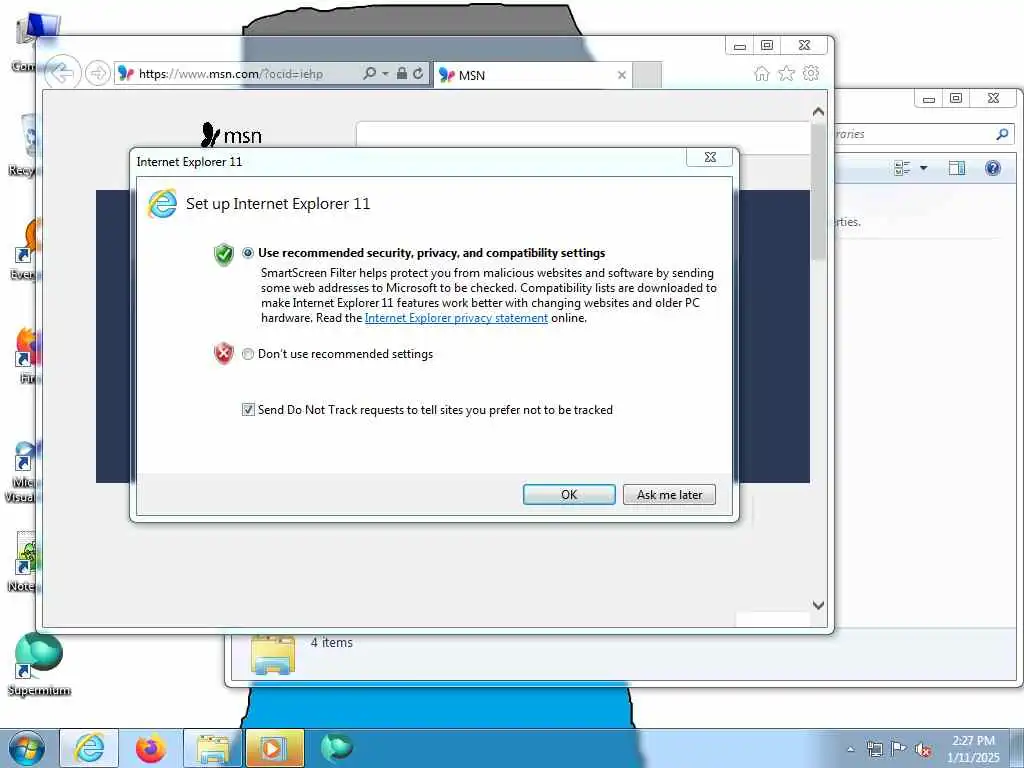Click Action Center flag icon
The width and height of the screenshot is (1024, 768).
pyautogui.click(x=899, y=749)
